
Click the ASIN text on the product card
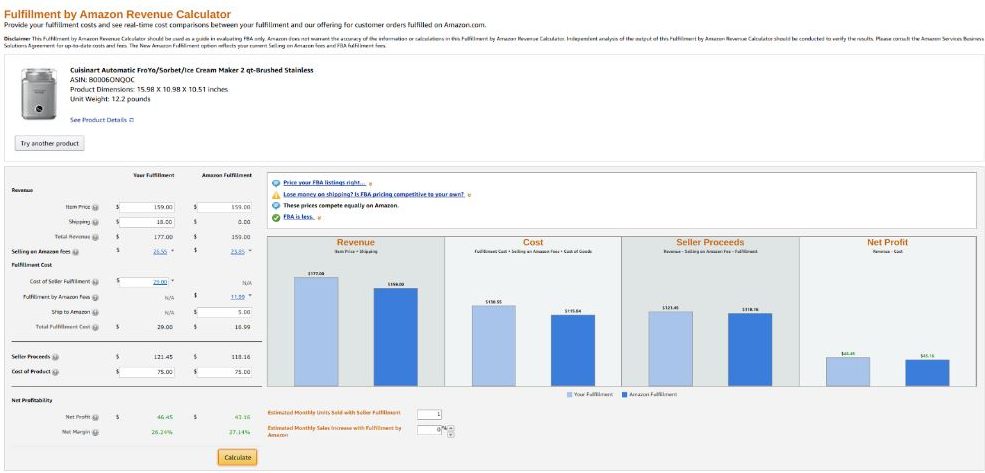click(102, 80)
